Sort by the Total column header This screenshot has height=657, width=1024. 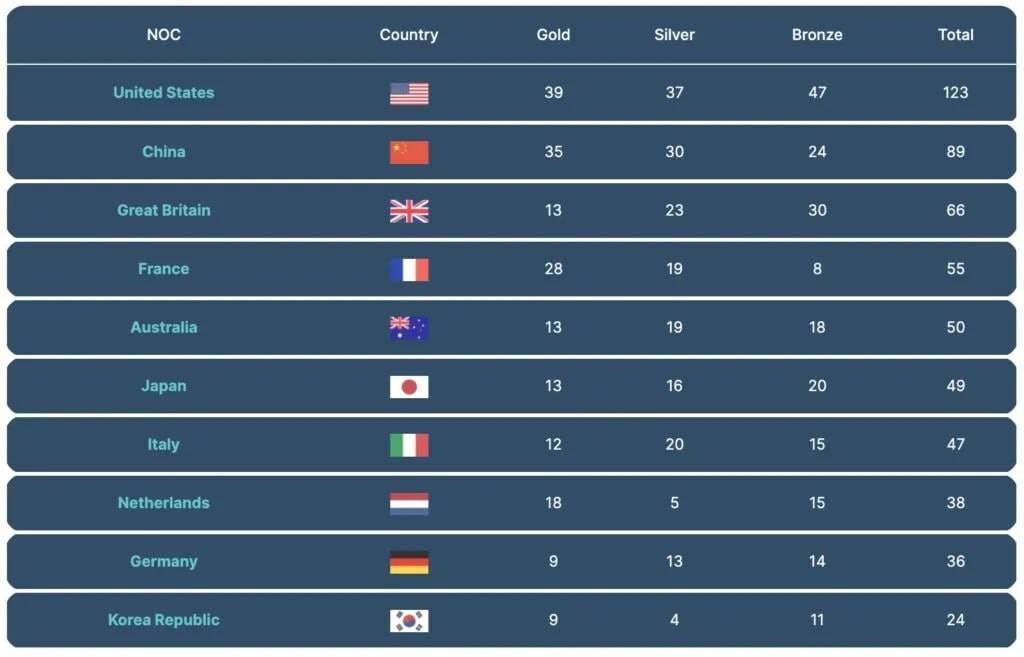coord(955,35)
